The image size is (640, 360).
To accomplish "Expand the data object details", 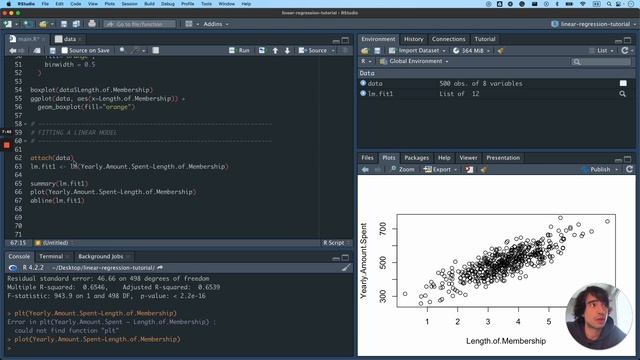I will (363, 83).
